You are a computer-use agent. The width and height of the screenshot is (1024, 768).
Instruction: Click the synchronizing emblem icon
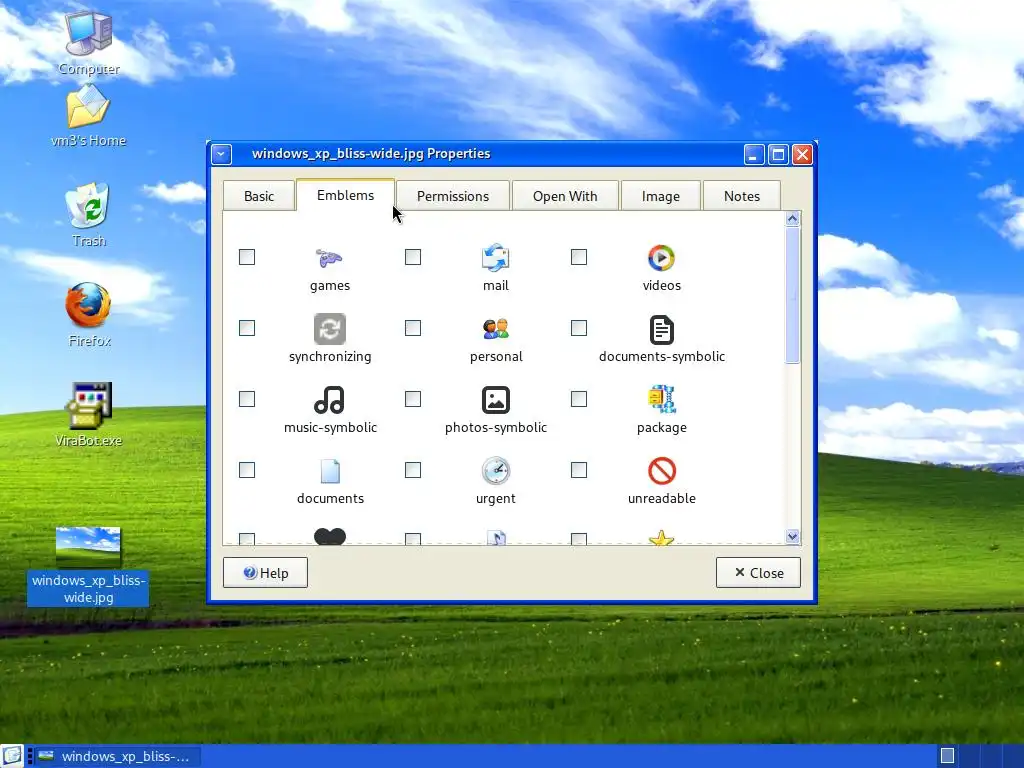pos(330,328)
